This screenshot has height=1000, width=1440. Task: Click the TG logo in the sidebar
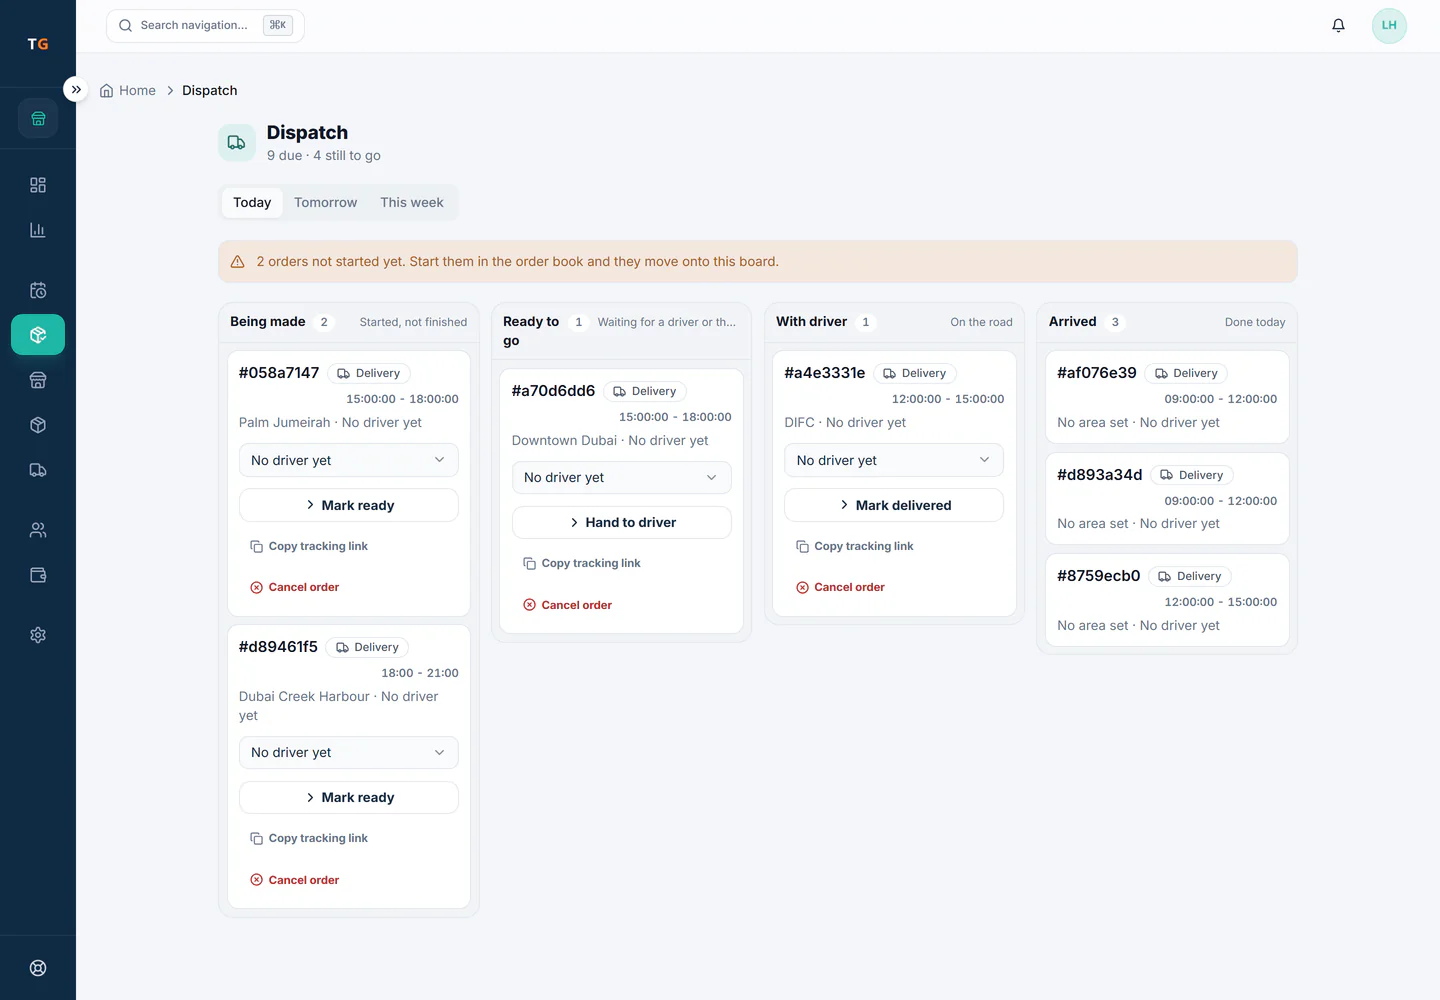tap(38, 44)
